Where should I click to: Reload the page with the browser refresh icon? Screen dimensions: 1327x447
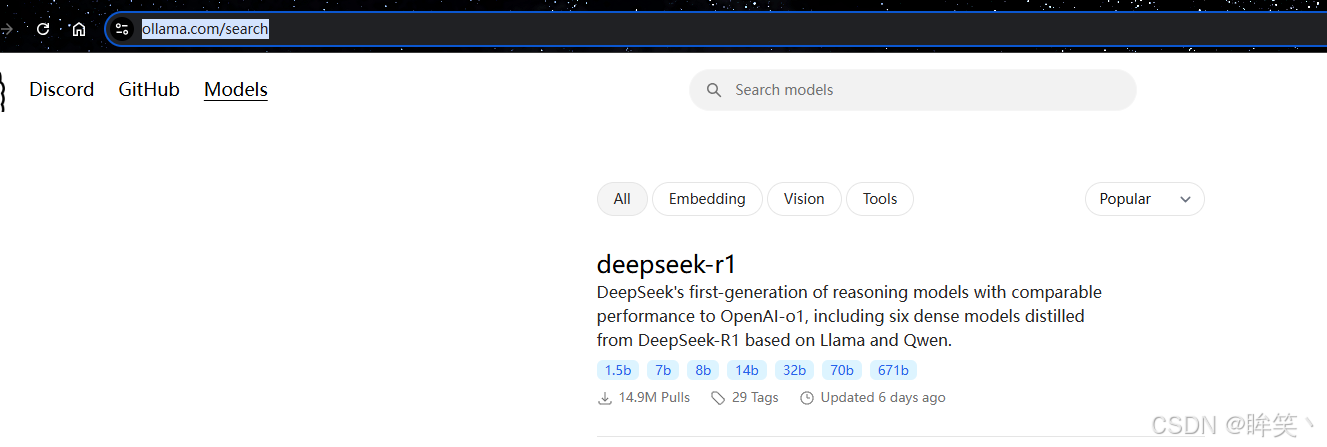[x=43, y=29]
